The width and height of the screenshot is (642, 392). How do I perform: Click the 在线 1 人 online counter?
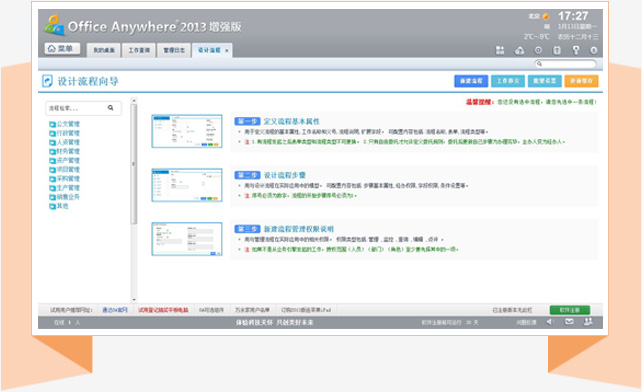pyautogui.click(x=67, y=322)
